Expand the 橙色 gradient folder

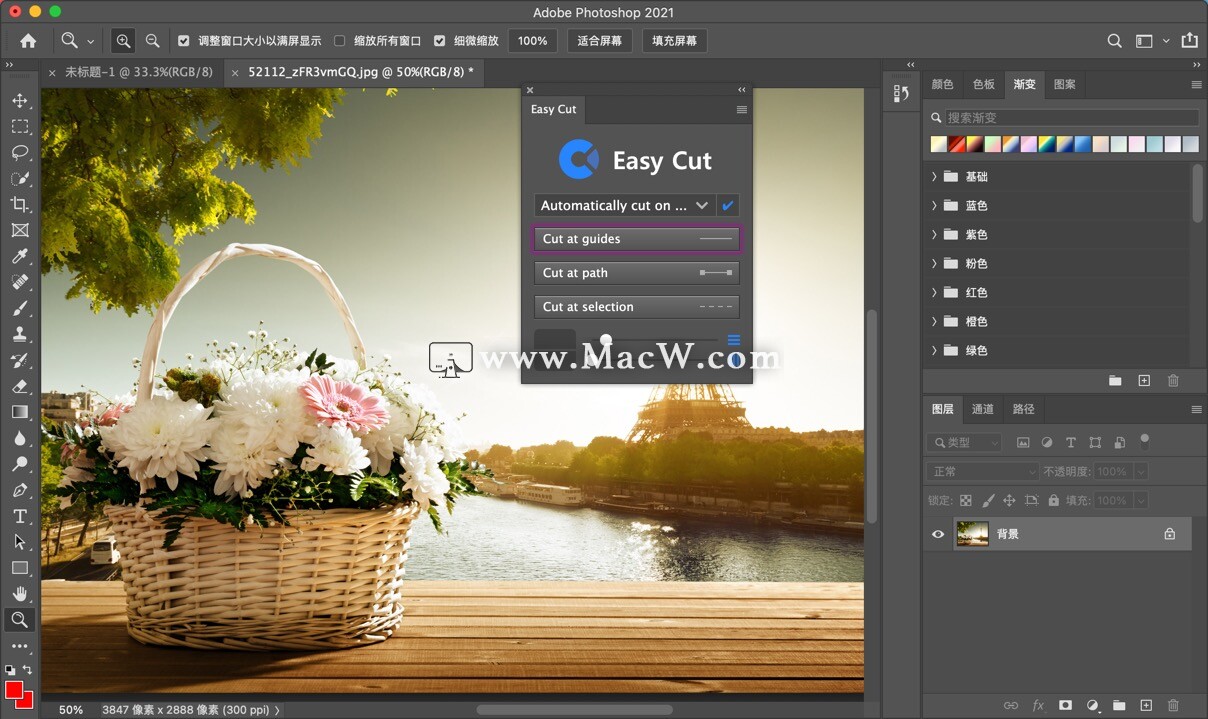point(934,322)
